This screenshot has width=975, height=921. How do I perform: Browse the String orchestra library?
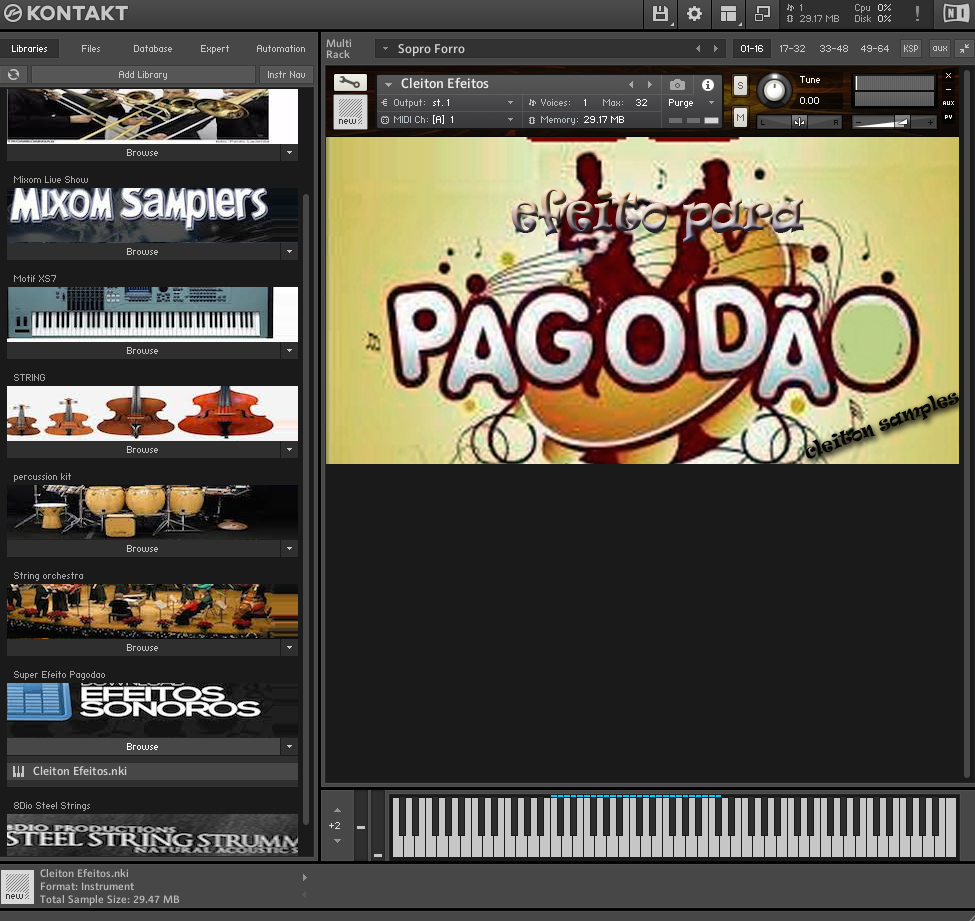tap(143, 647)
